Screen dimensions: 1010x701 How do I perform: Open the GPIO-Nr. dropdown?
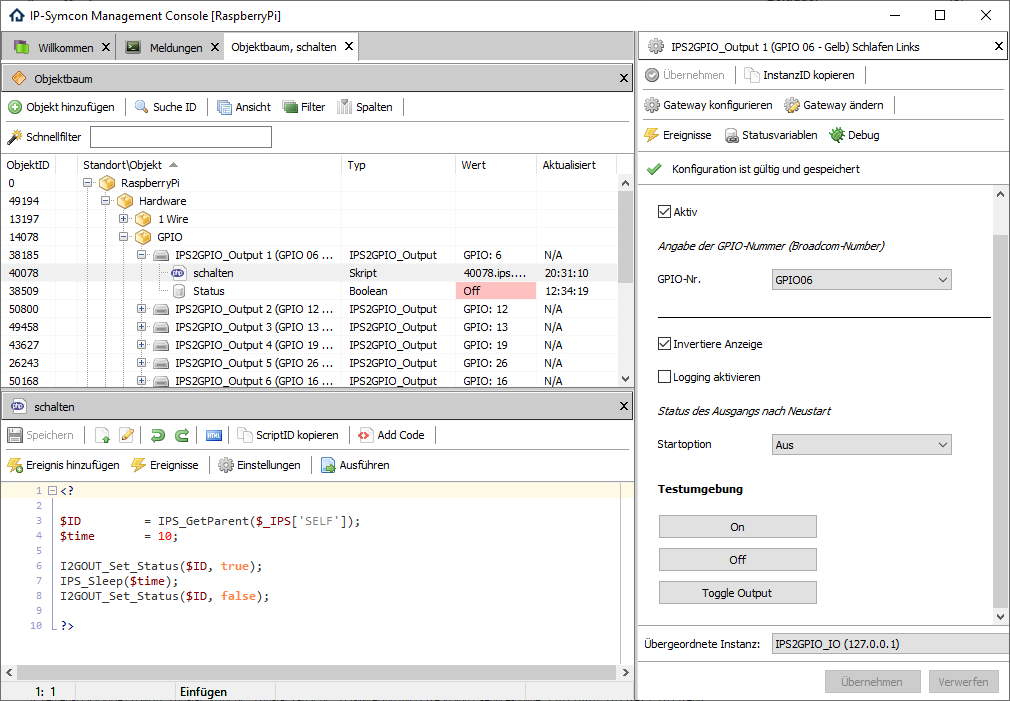[861, 280]
